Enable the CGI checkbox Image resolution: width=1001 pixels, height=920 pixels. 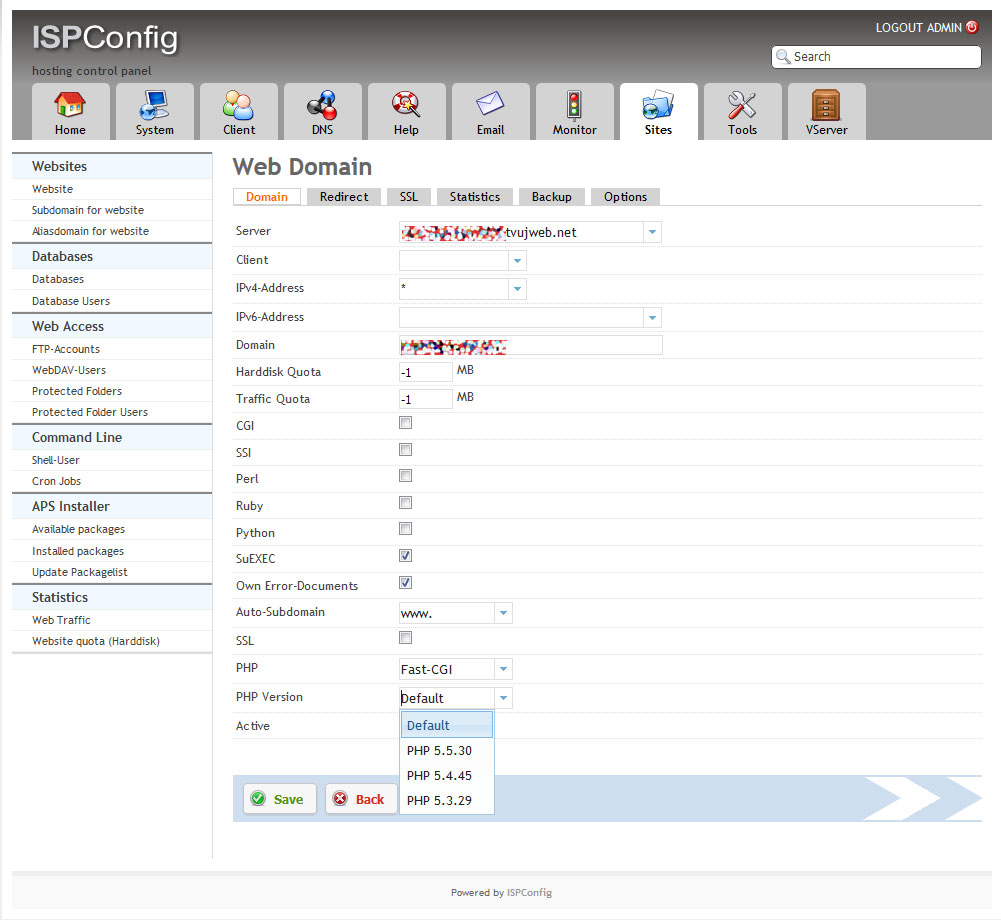coord(406,423)
